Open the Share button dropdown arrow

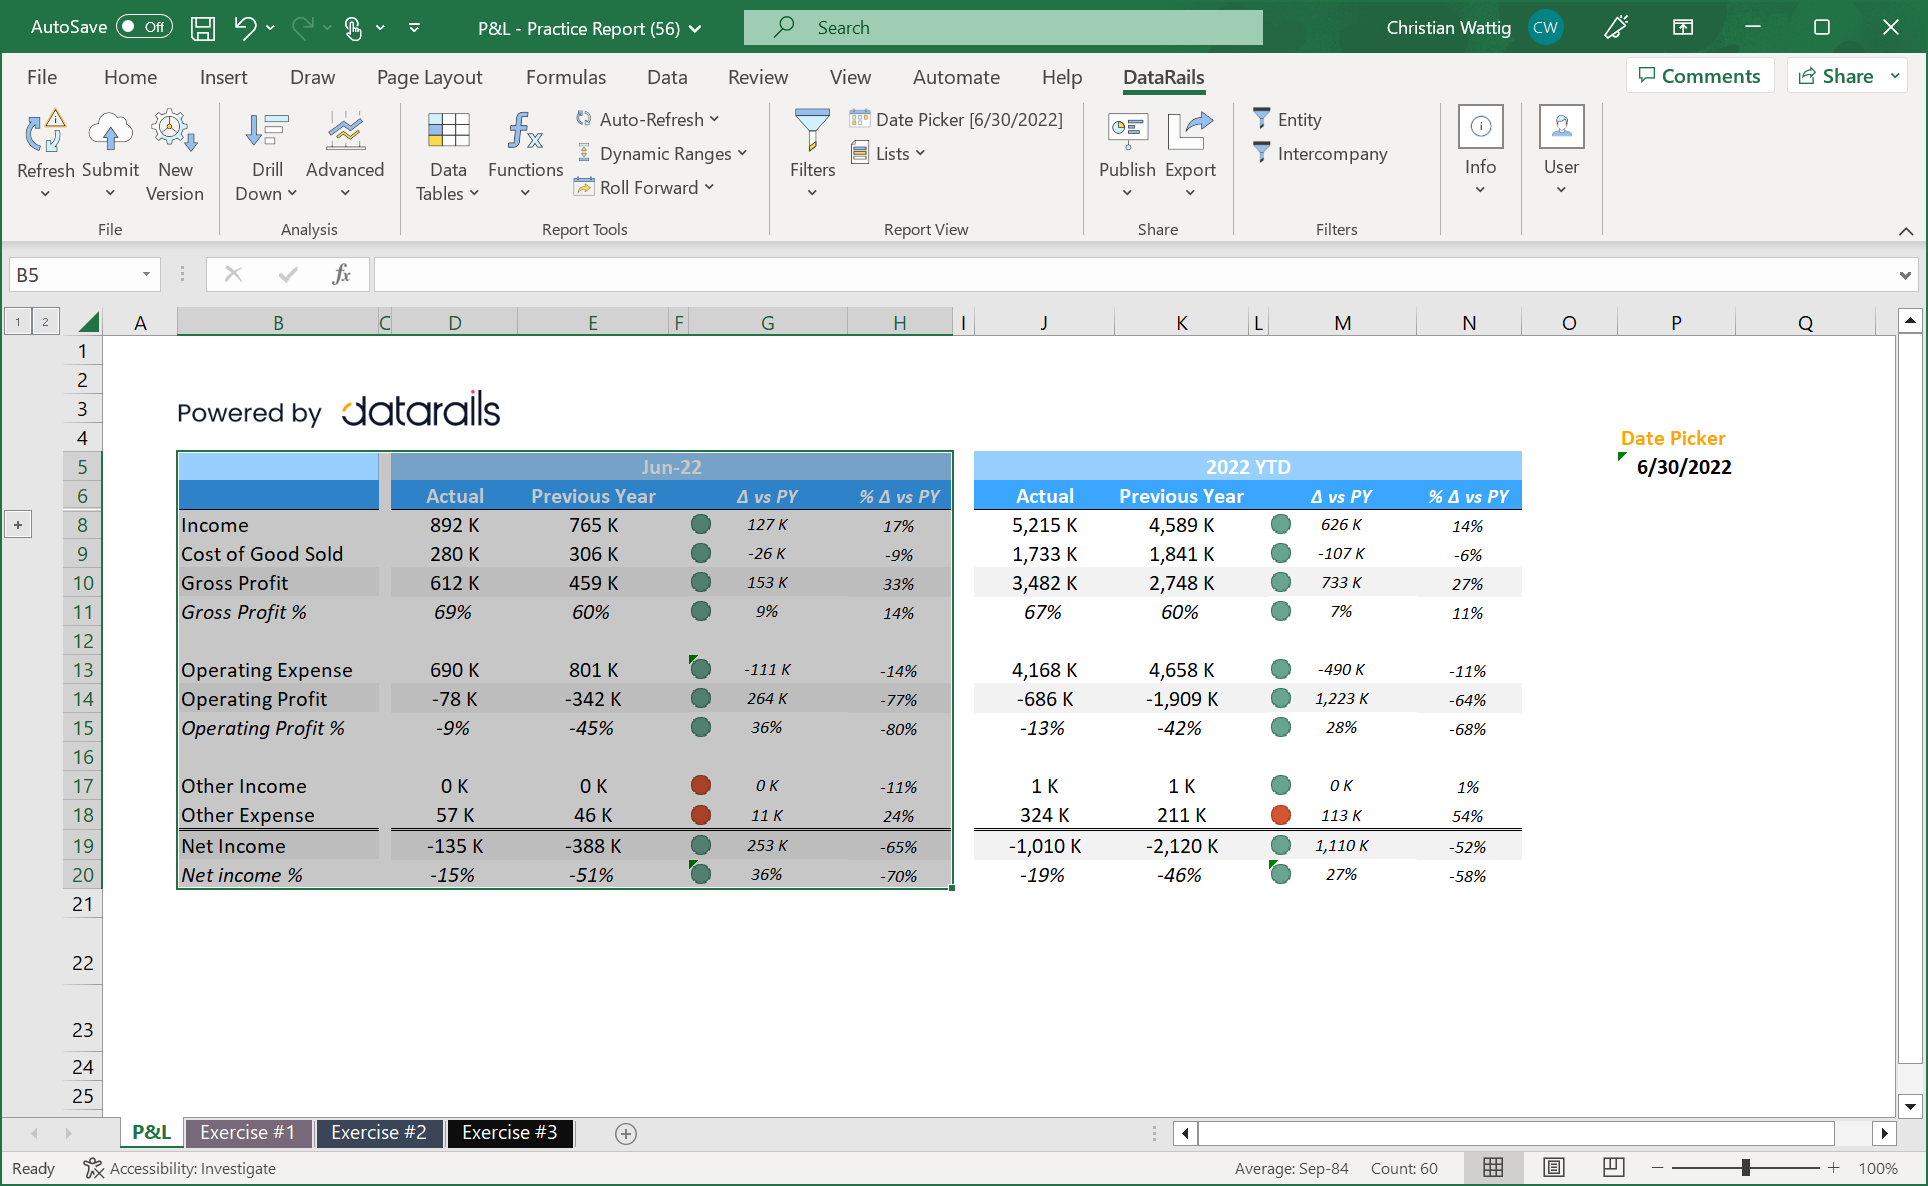(1895, 76)
